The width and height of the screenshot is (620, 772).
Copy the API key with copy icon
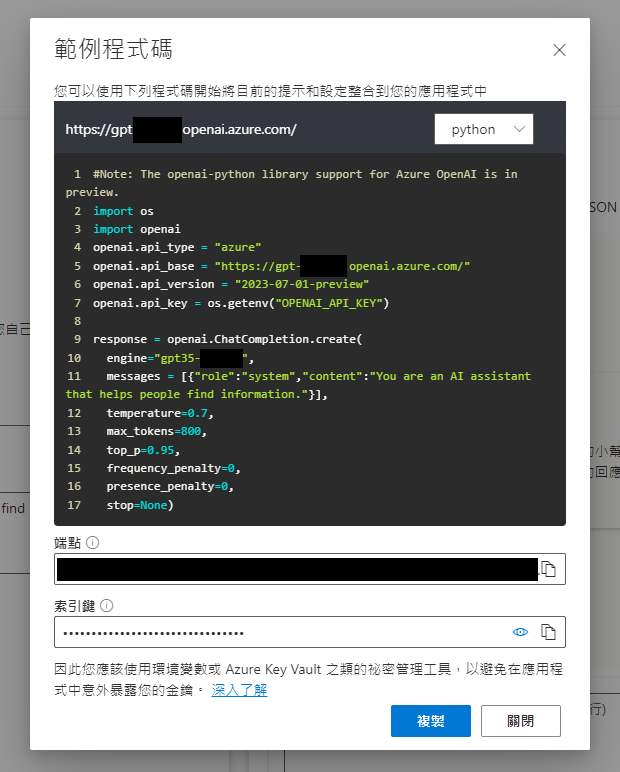click(548, 632)
